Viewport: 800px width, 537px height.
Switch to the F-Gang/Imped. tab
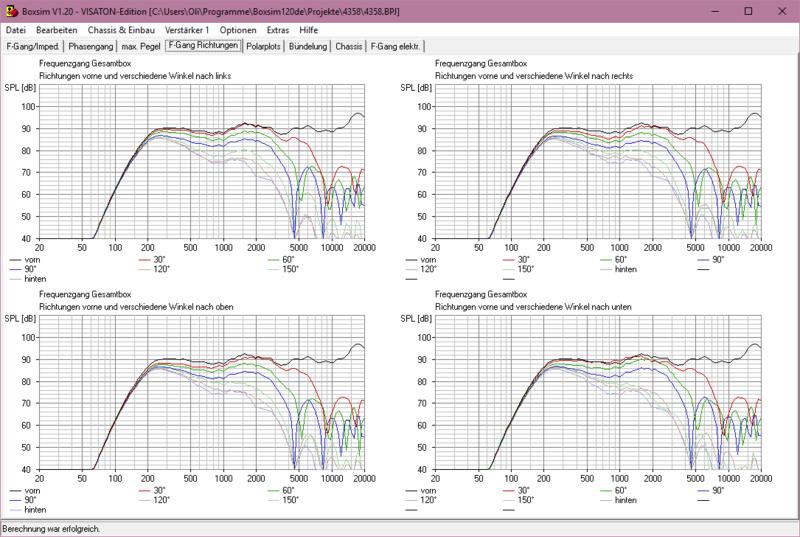[33, 46]
